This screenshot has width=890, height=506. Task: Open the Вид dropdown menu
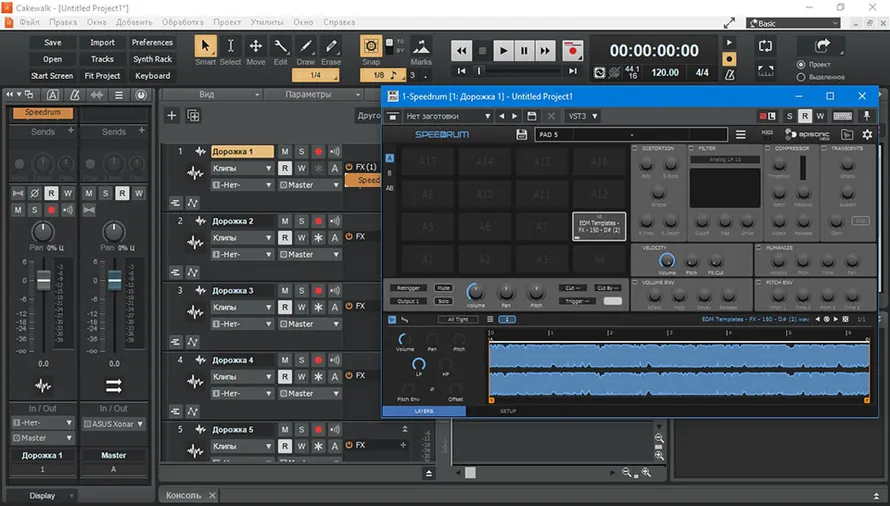(x=213, y=94)
